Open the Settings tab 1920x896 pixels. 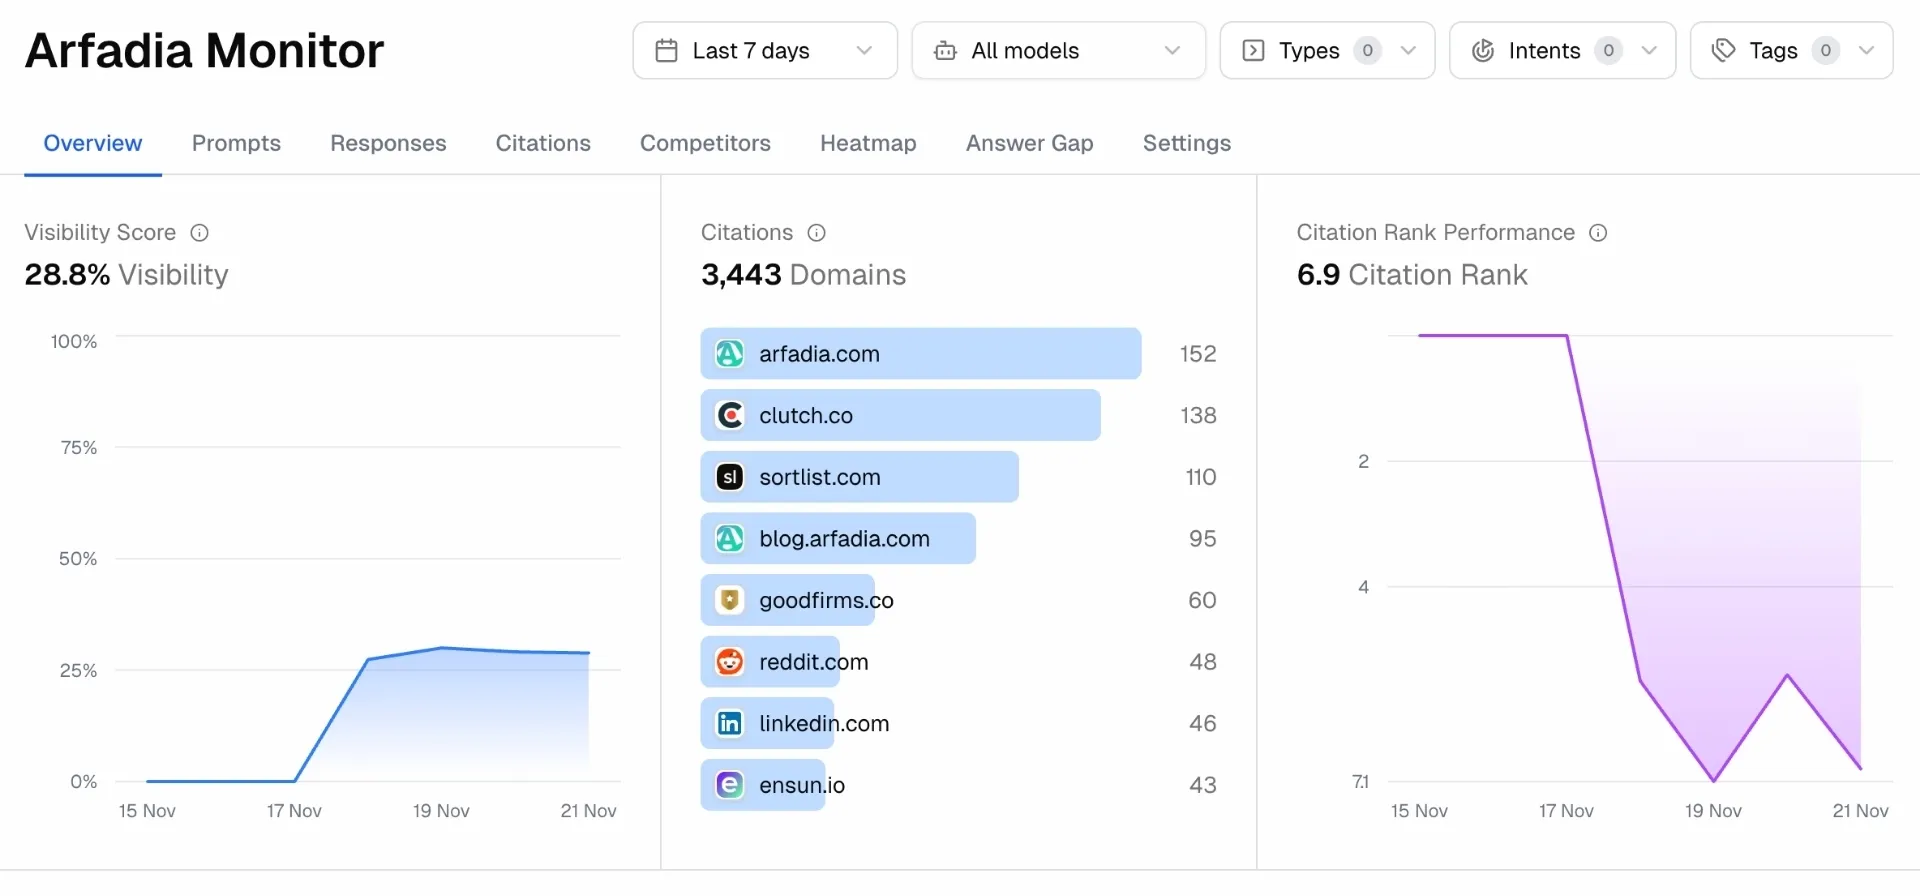pyautogui.click(x=1187, y=143)
